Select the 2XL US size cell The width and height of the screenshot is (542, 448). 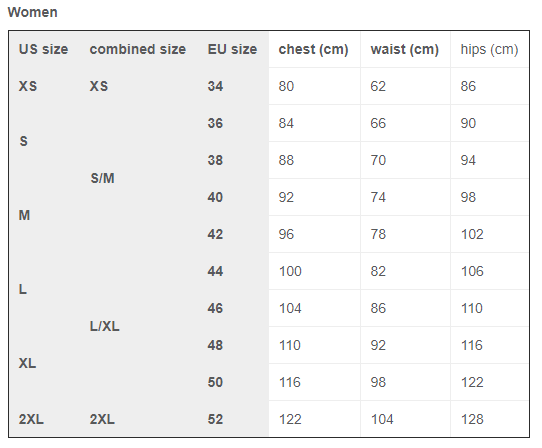31,419
